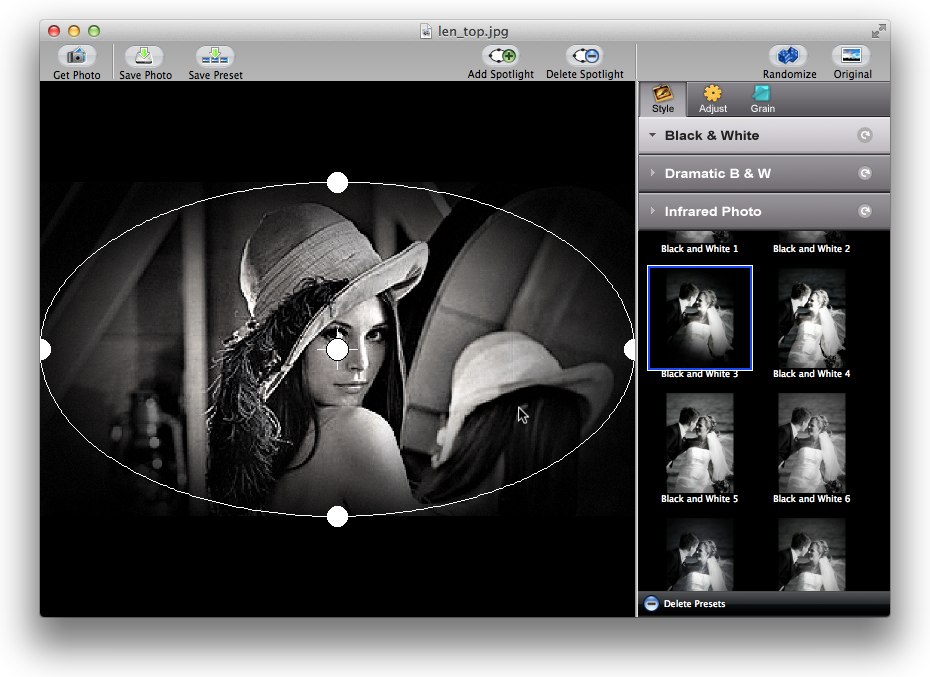Select the Black and White 3 preset
Image resolution: width=930 pixels, height=677 pixels.
tap(700, 318)
